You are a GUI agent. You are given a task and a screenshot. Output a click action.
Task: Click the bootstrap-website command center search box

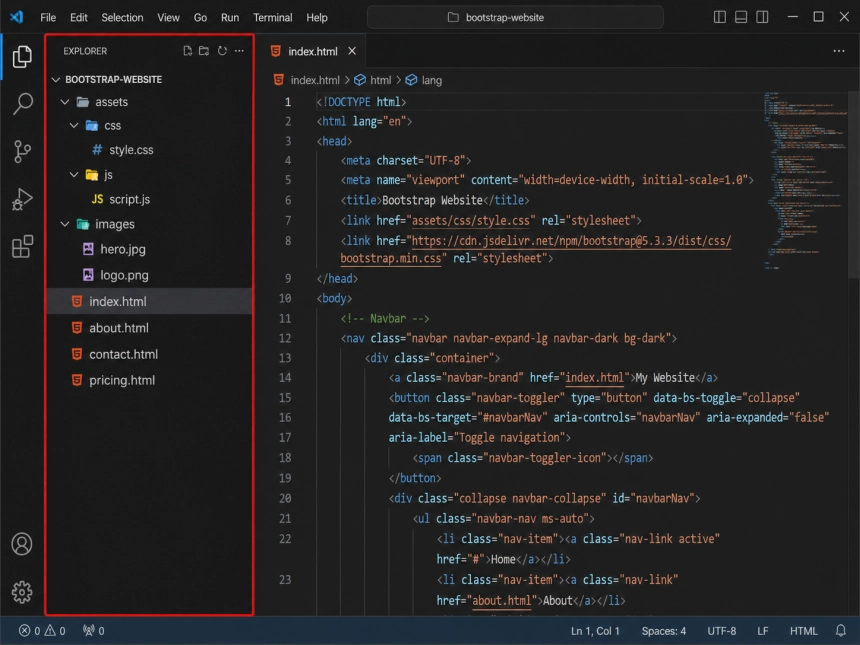coord(515,18)
